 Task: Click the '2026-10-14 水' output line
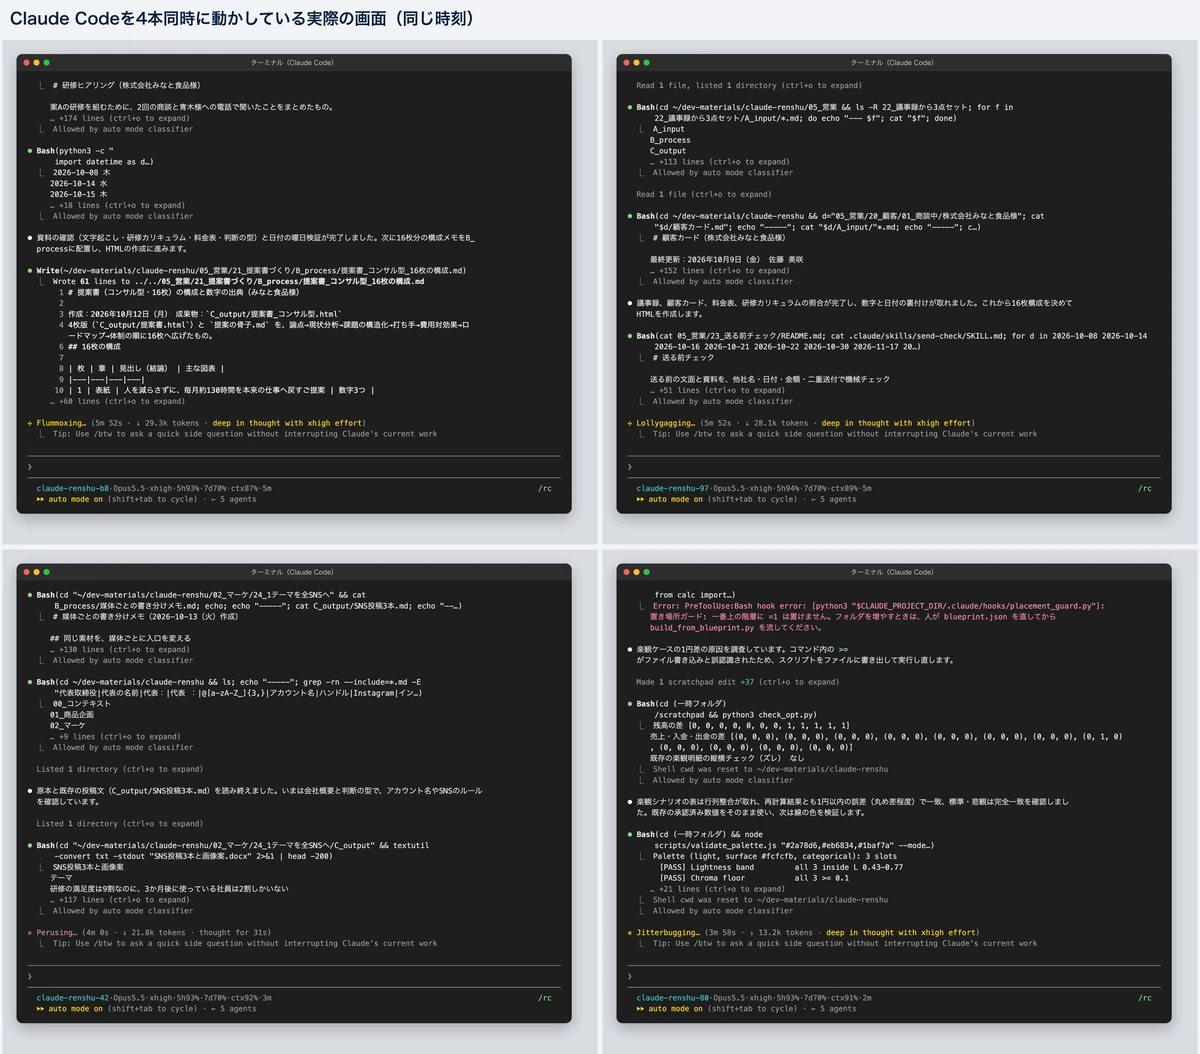click(79, 184)
